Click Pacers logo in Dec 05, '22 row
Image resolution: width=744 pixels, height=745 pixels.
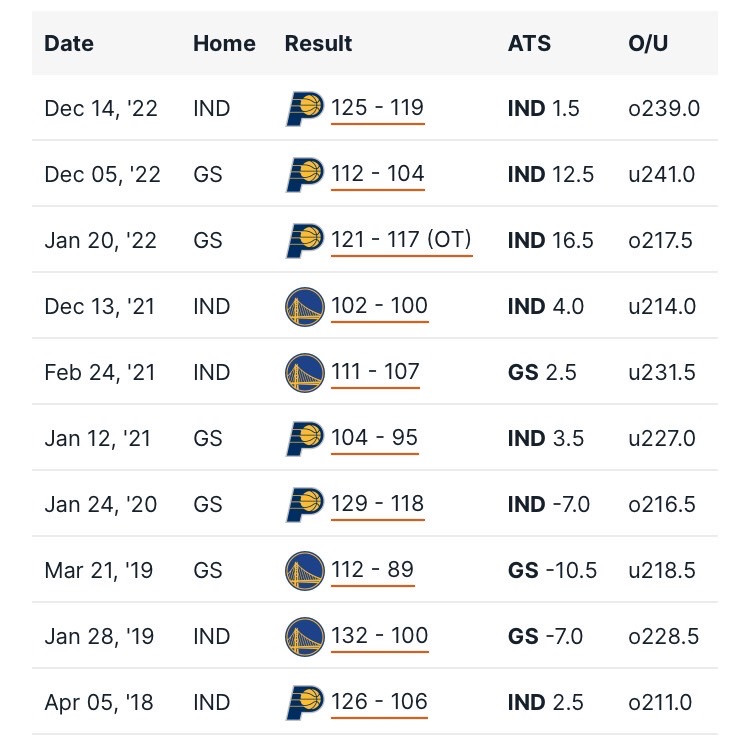click(305, 174)
